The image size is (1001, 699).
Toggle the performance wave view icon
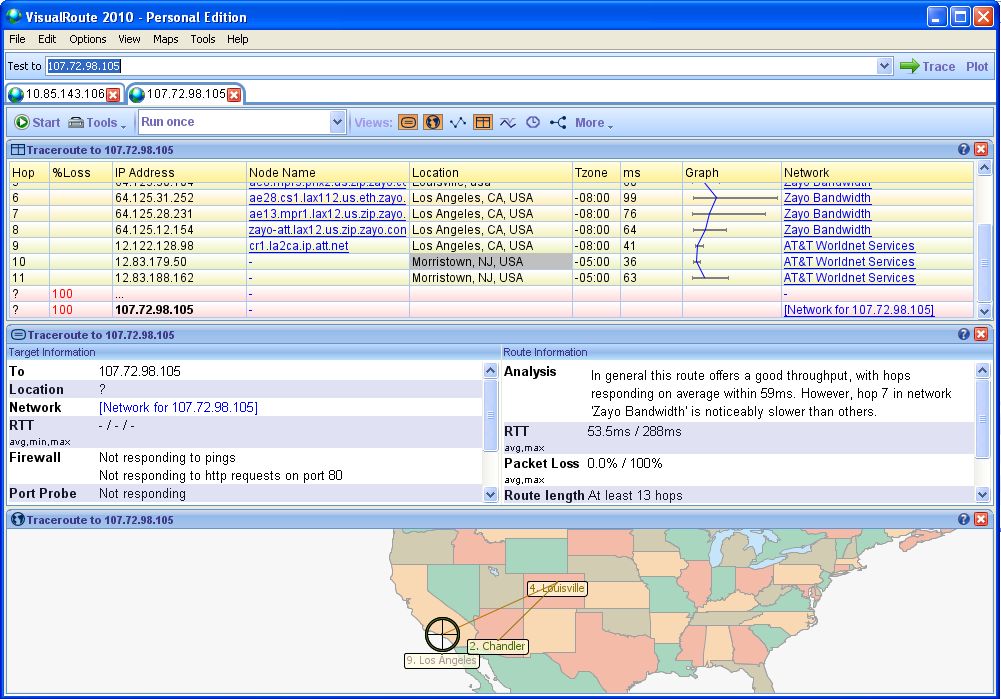[508, 122]
